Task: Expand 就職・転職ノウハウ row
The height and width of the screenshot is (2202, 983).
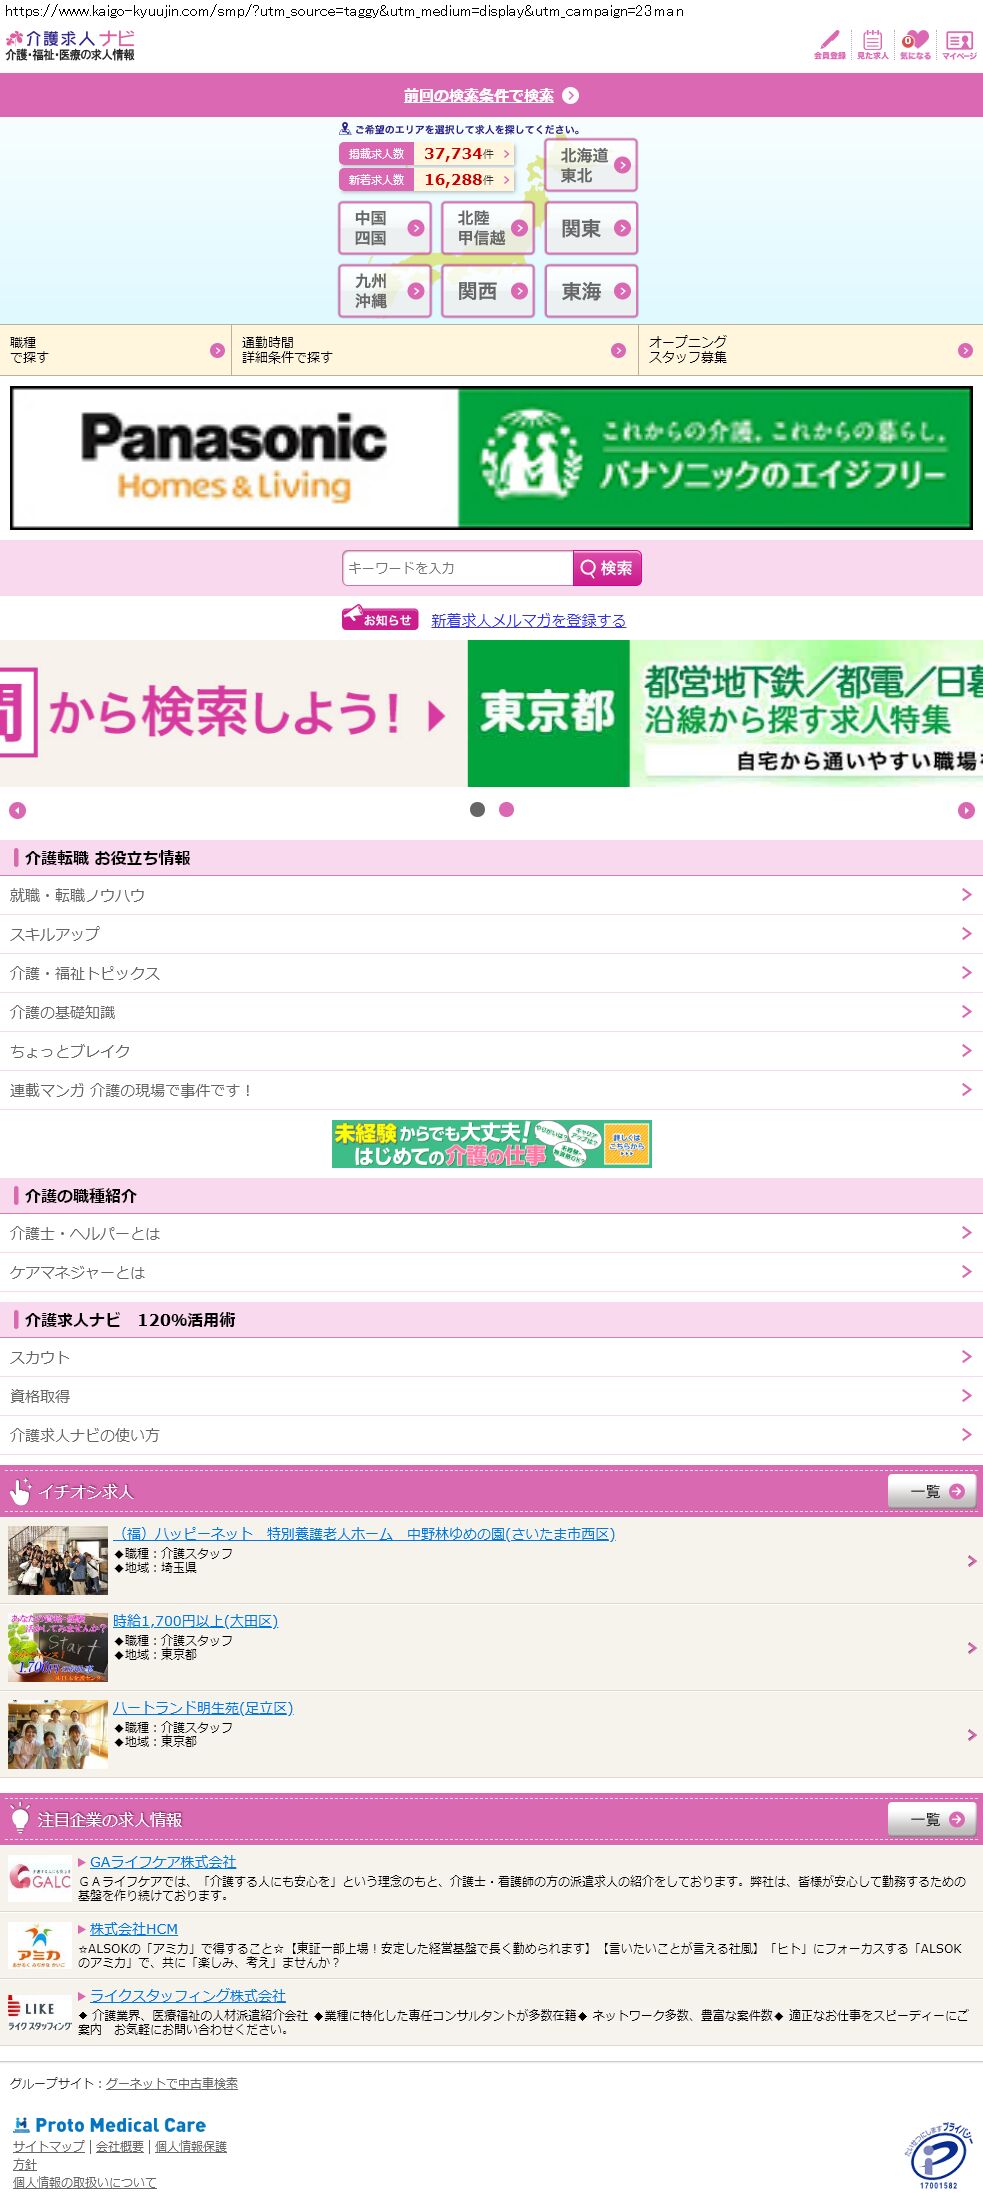Action: [491, 895]
